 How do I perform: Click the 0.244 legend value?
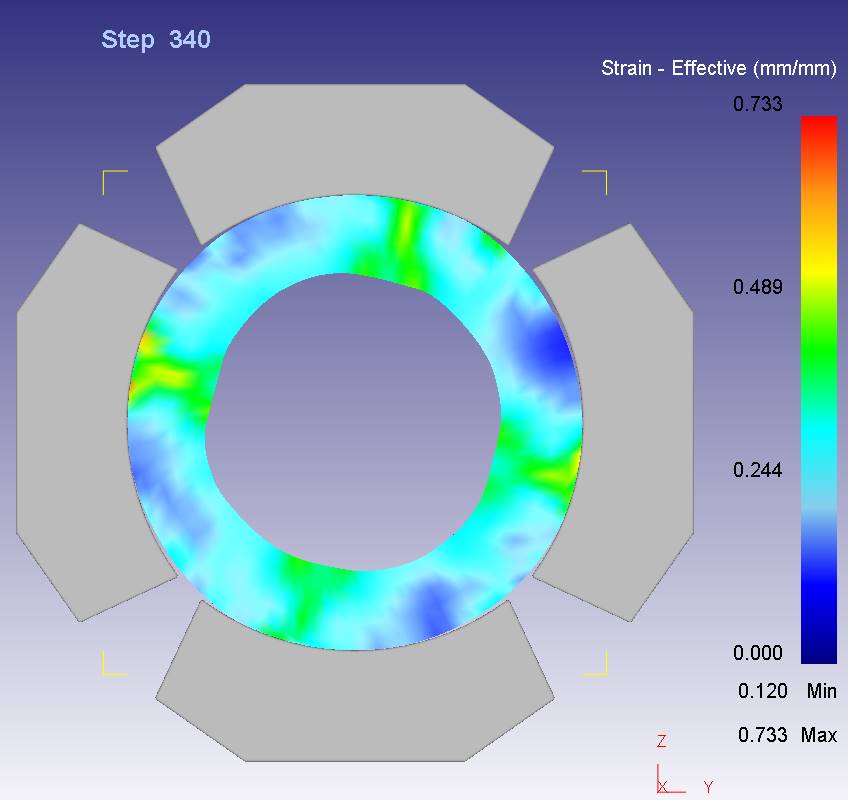758,470
